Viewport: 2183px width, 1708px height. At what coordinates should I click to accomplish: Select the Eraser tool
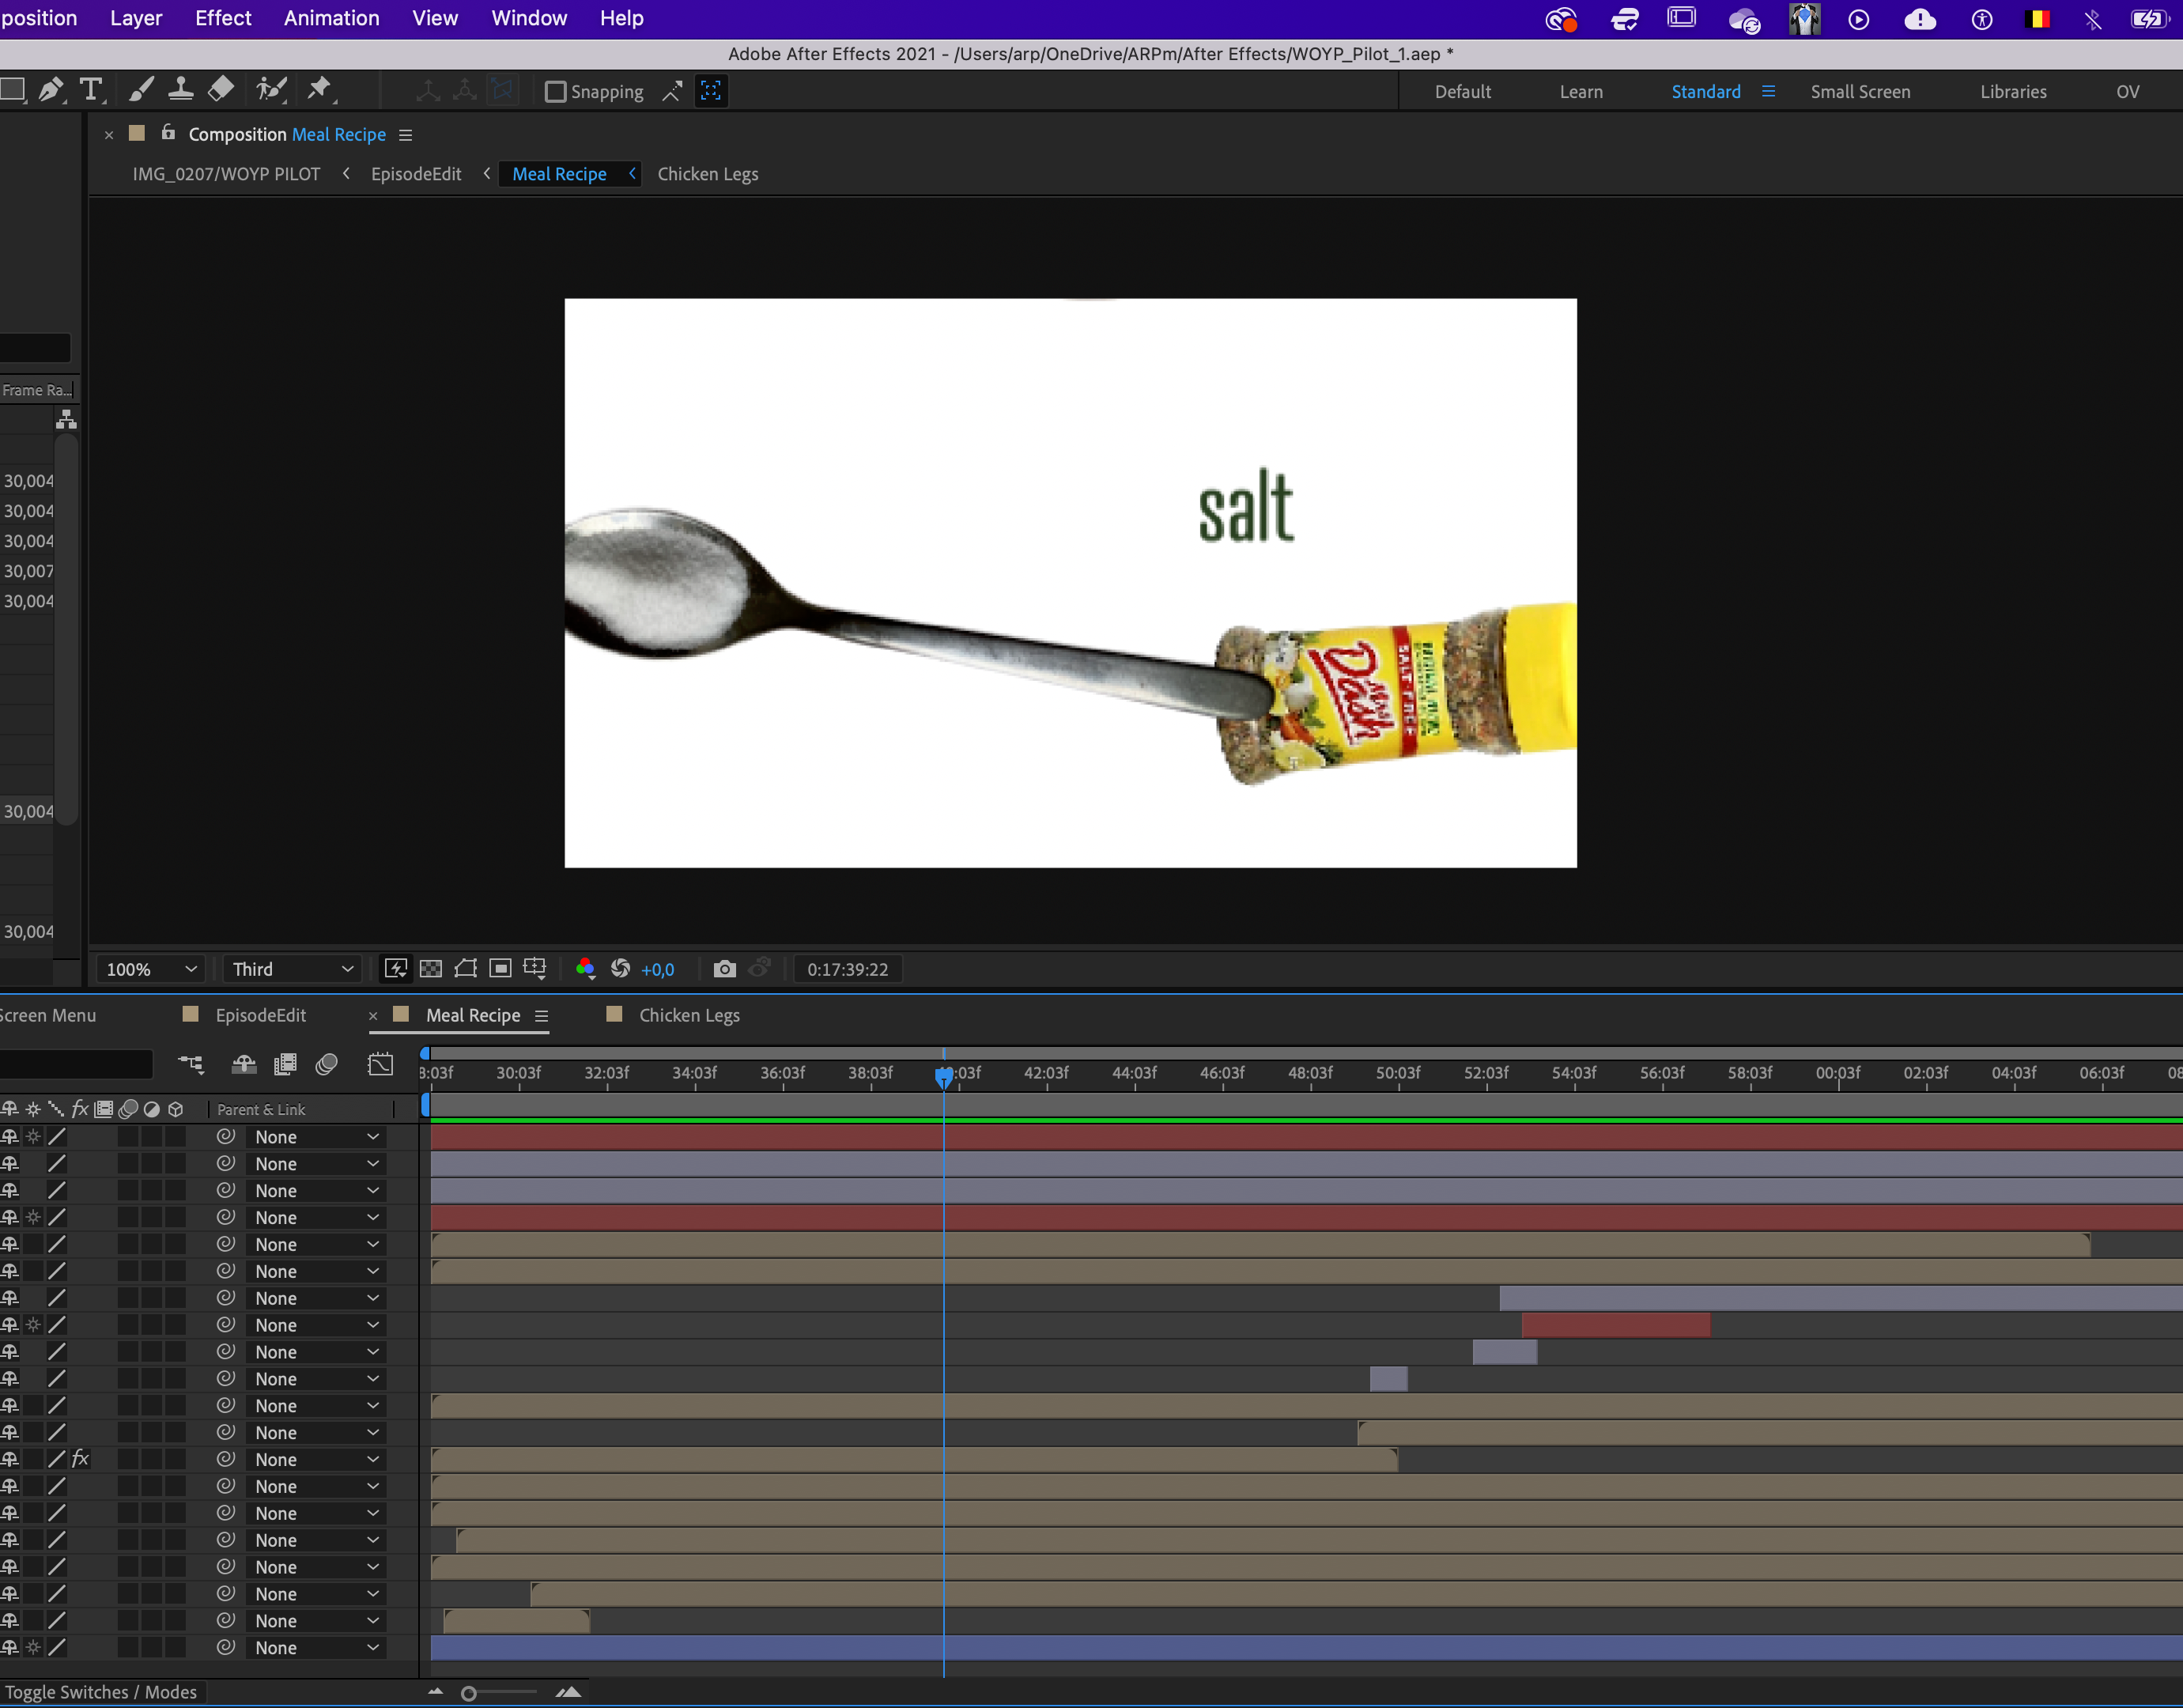click(x=221, y=91)
